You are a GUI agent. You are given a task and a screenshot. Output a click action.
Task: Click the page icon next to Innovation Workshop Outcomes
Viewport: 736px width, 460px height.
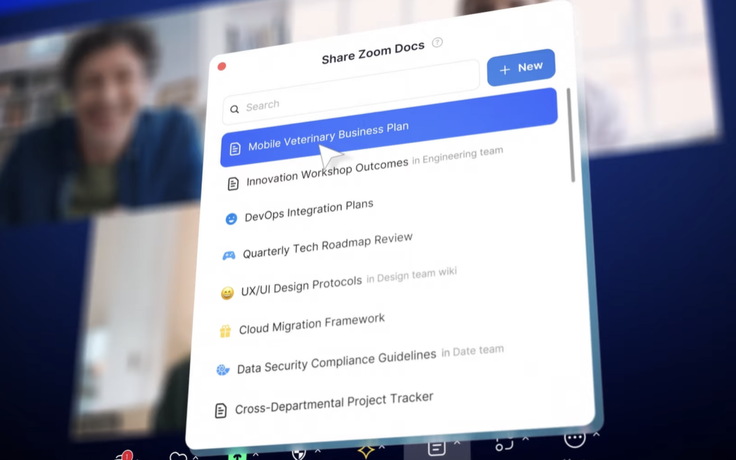pyautogui.click(x=233, y=184)
